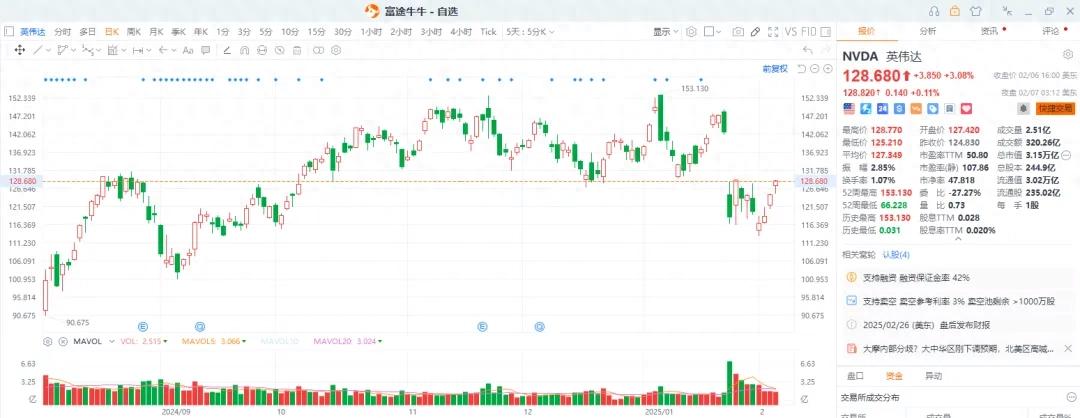This screenshot has height=418, width=1080.
Task: Toggle drawings visibility with hide-eye icon
Action: tap(262, 50)
